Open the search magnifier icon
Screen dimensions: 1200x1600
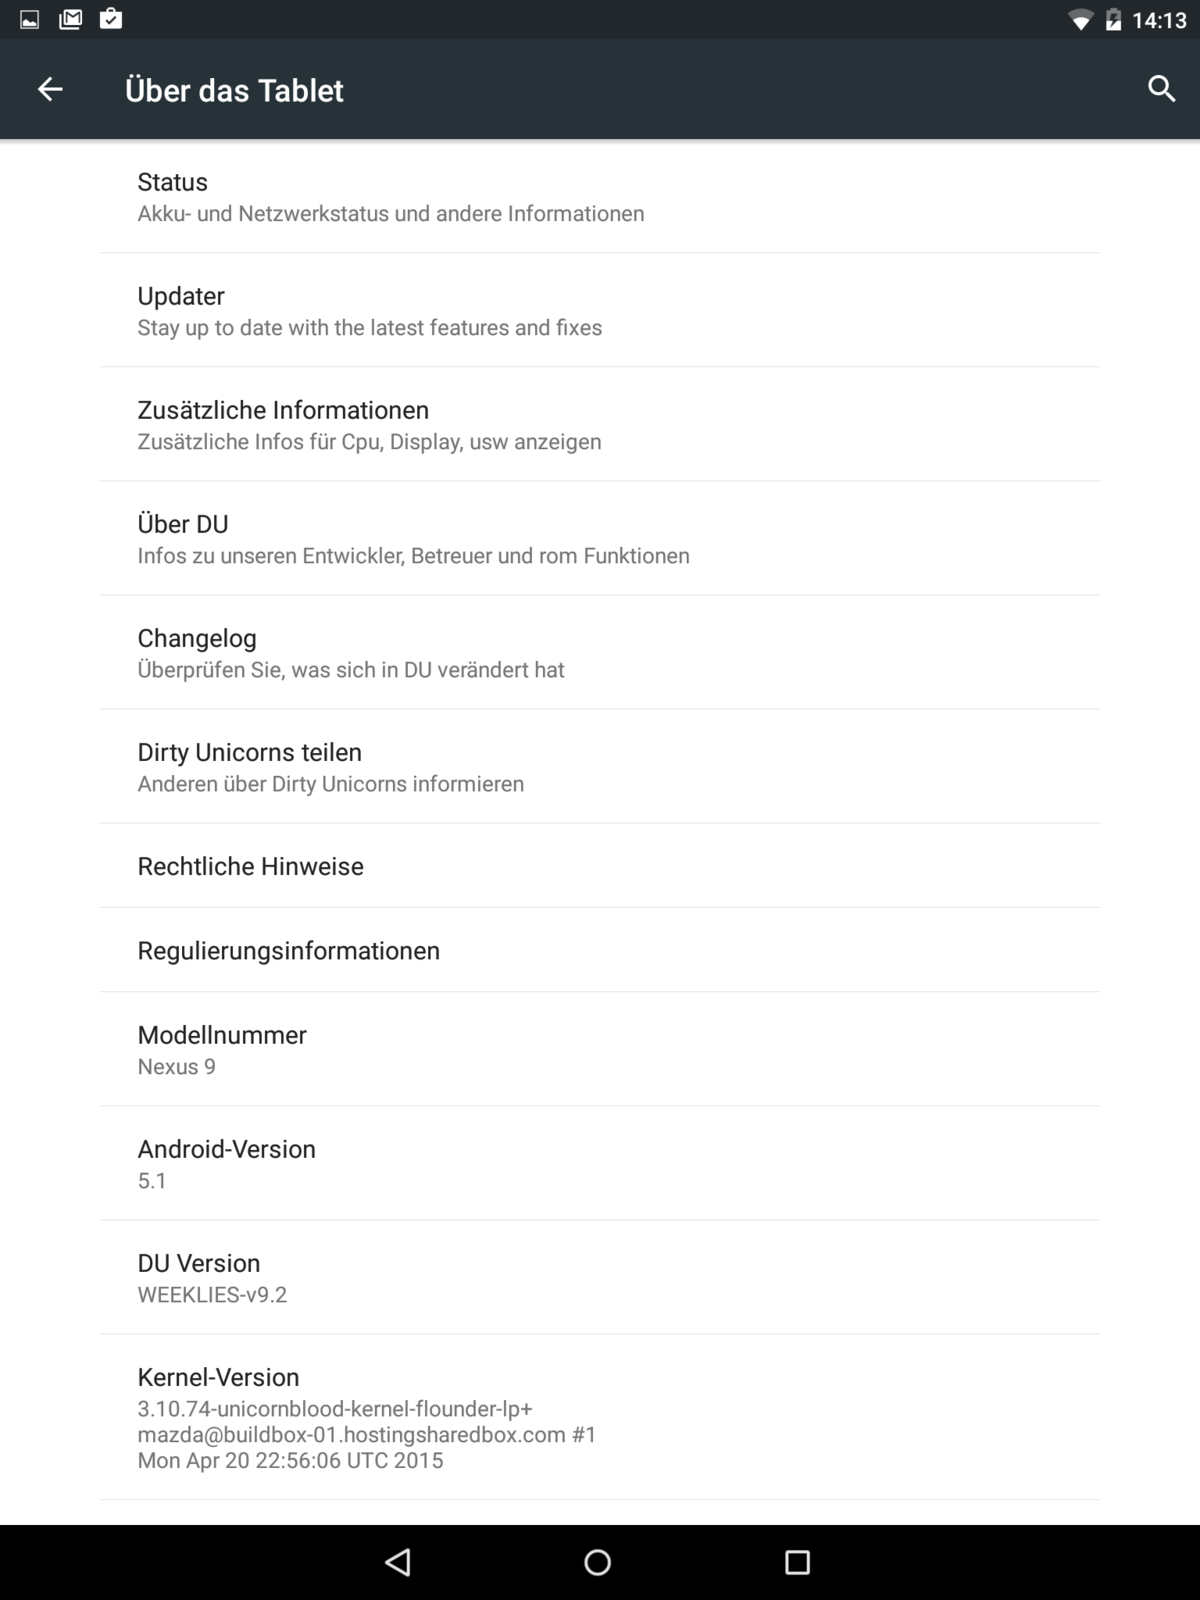point(1161,90)
